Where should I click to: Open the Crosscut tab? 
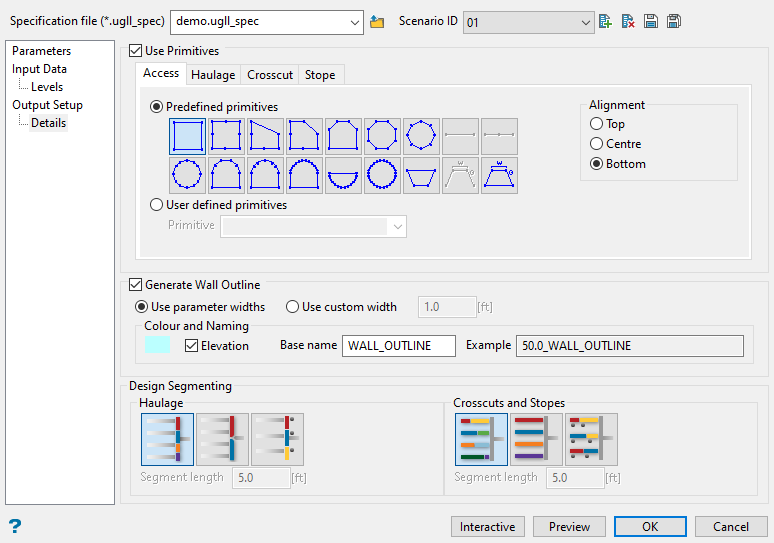[269, 75]
